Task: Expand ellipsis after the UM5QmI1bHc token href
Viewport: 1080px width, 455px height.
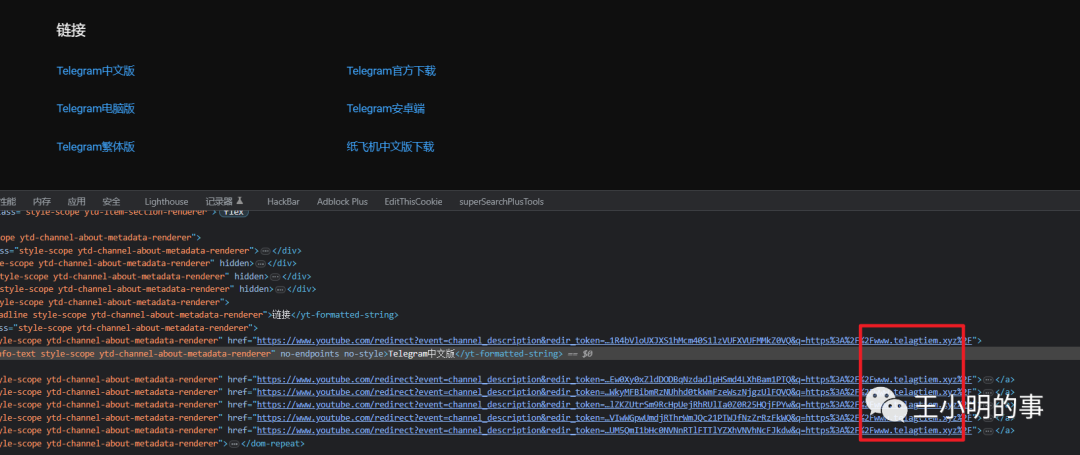Action: click(988, 431)
